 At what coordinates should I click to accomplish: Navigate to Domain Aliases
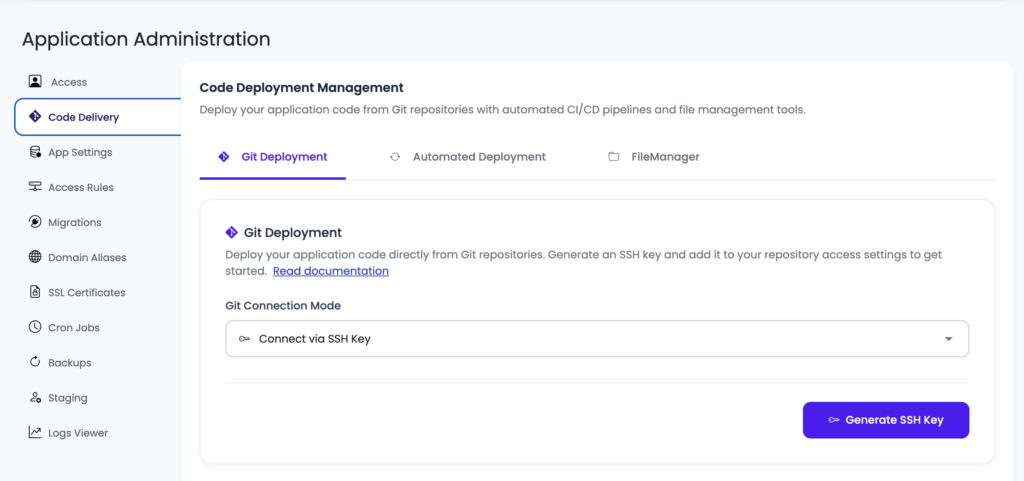(87, 257)
